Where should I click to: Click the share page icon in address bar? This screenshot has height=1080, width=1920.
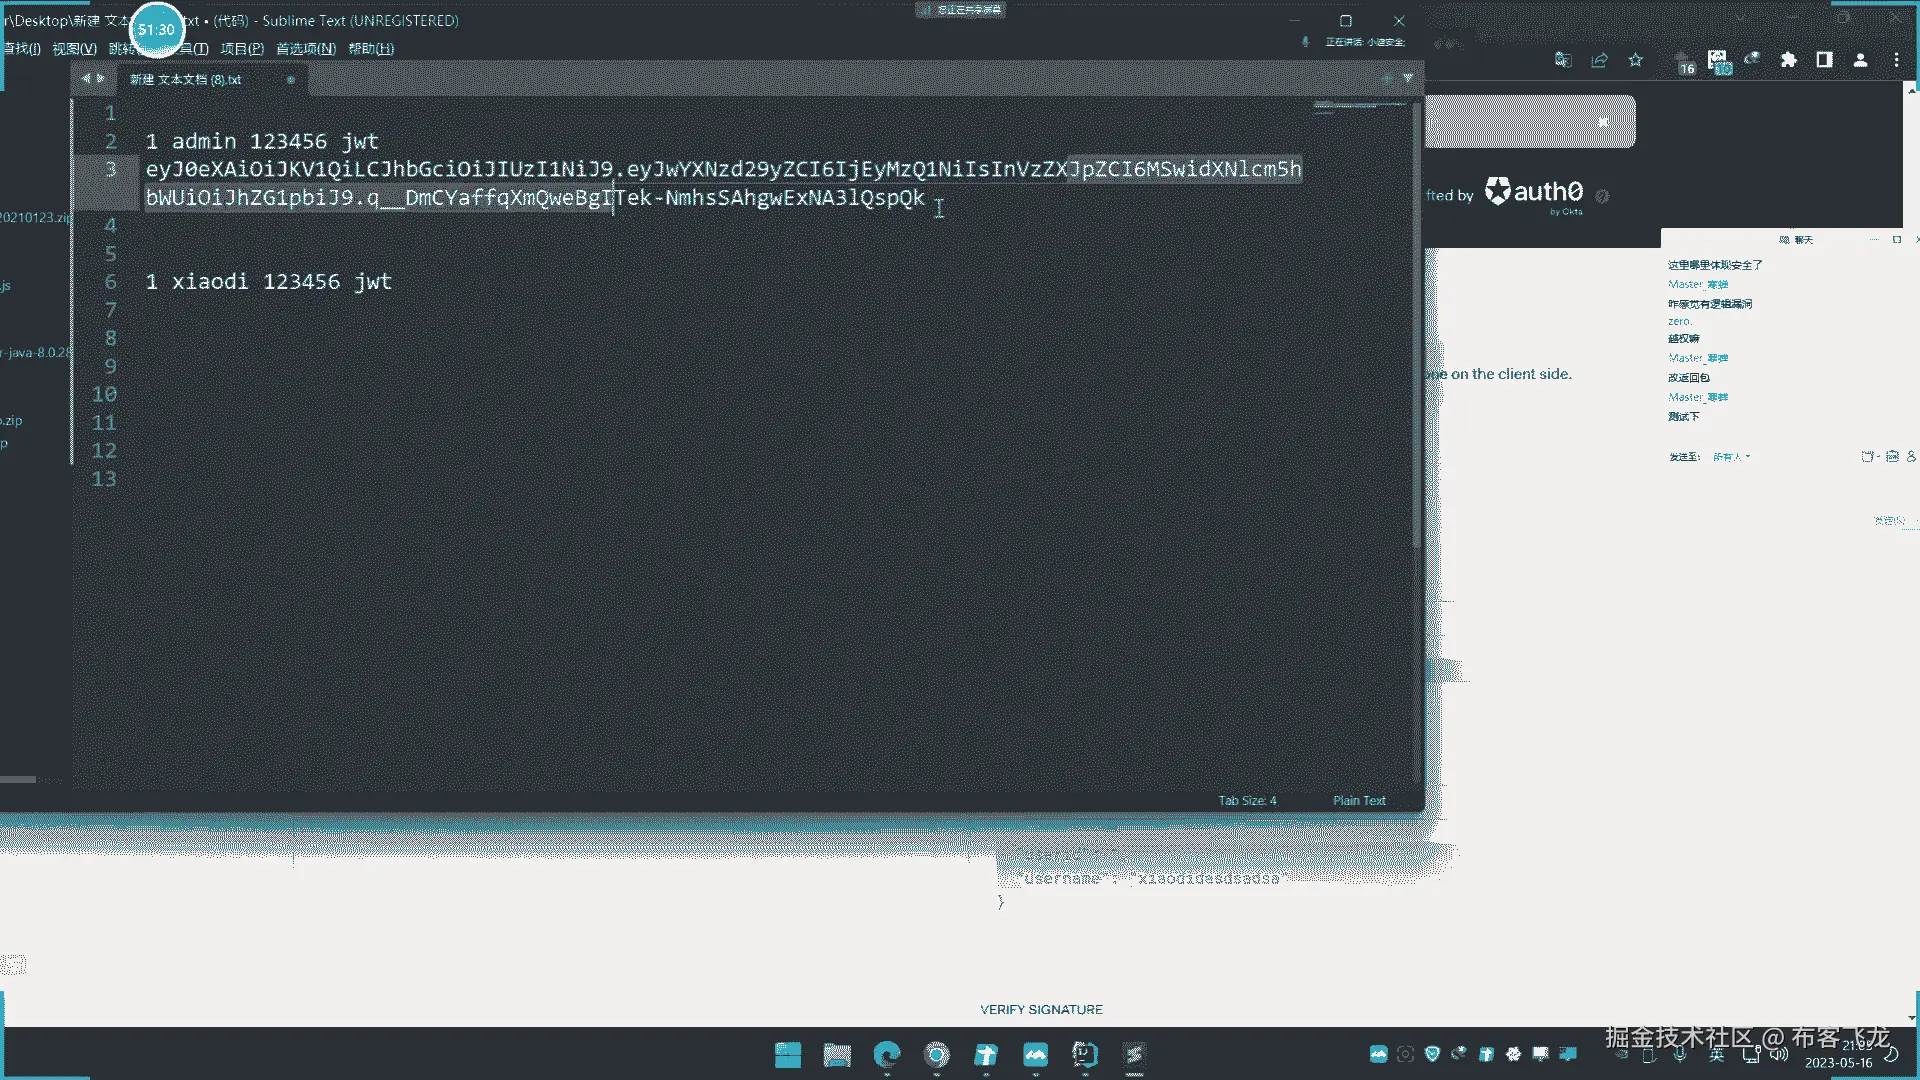[x=1599, y=60]
